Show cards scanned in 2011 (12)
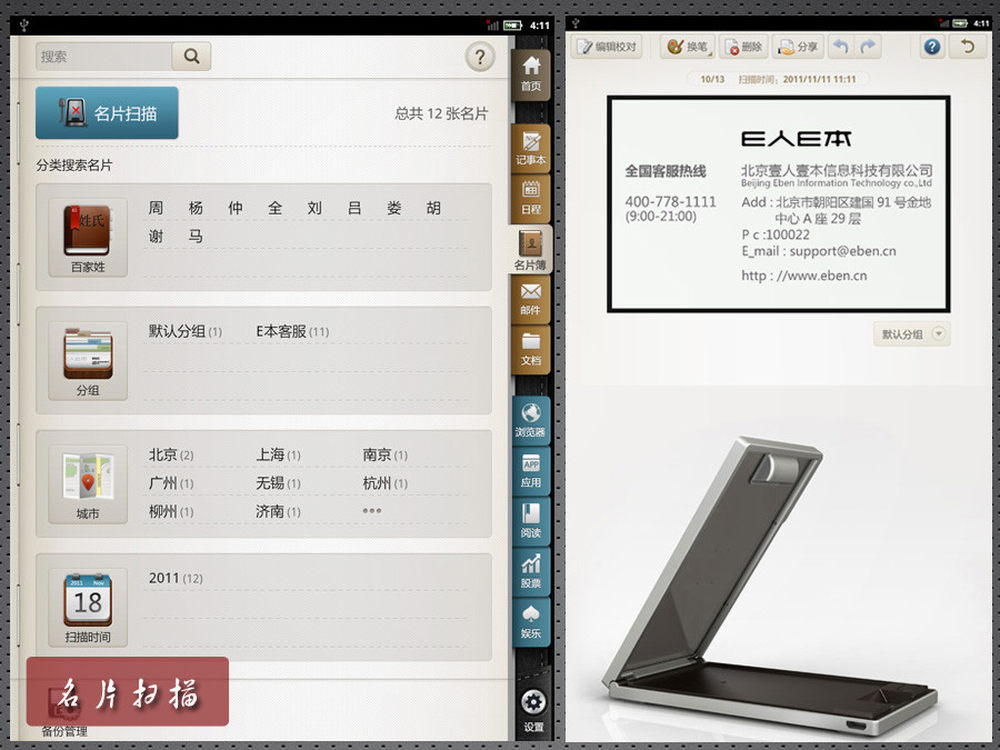This screenshot has height=750, width=1000. 175,578
